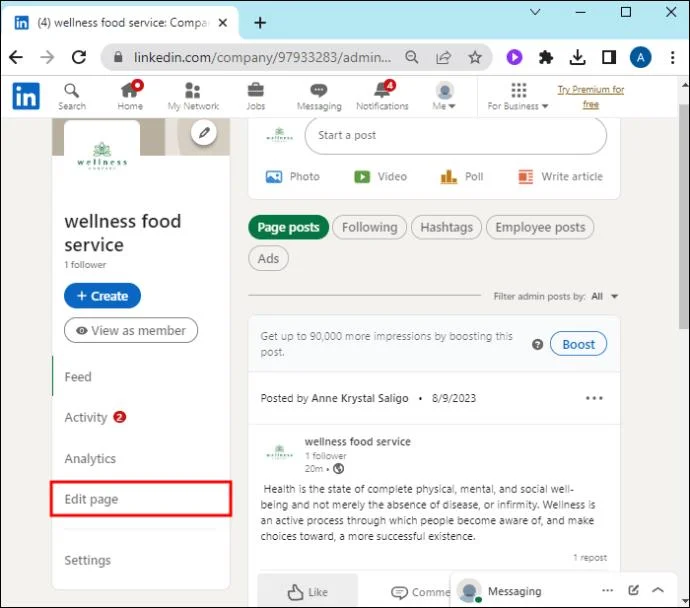Open Jobs briefcase icon

click(x=256, y=97)
